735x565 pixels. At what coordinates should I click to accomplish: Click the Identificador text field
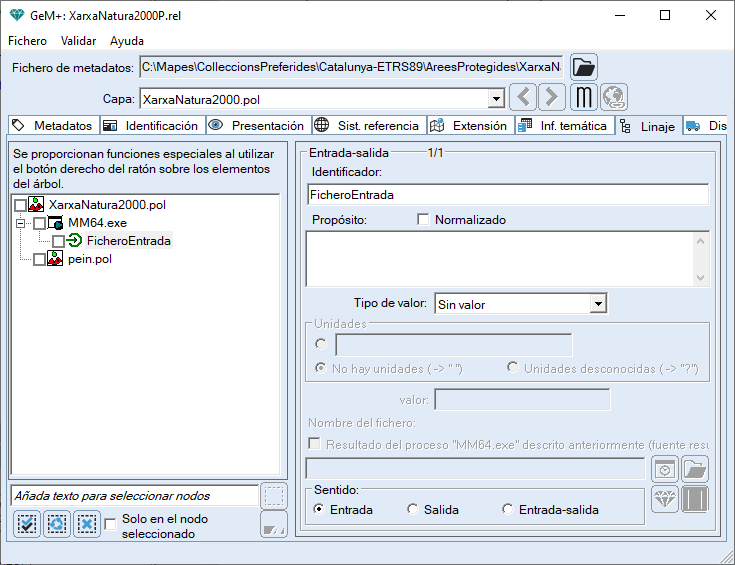point(507,194)
